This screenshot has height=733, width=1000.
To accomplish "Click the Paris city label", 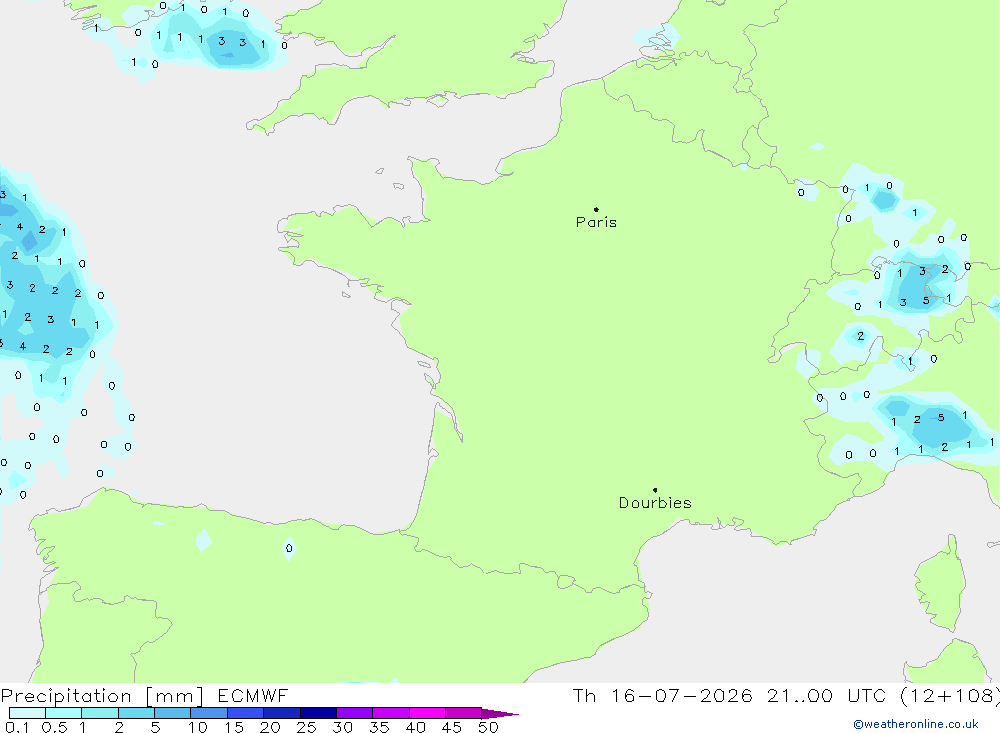I will tap(596, 222).
